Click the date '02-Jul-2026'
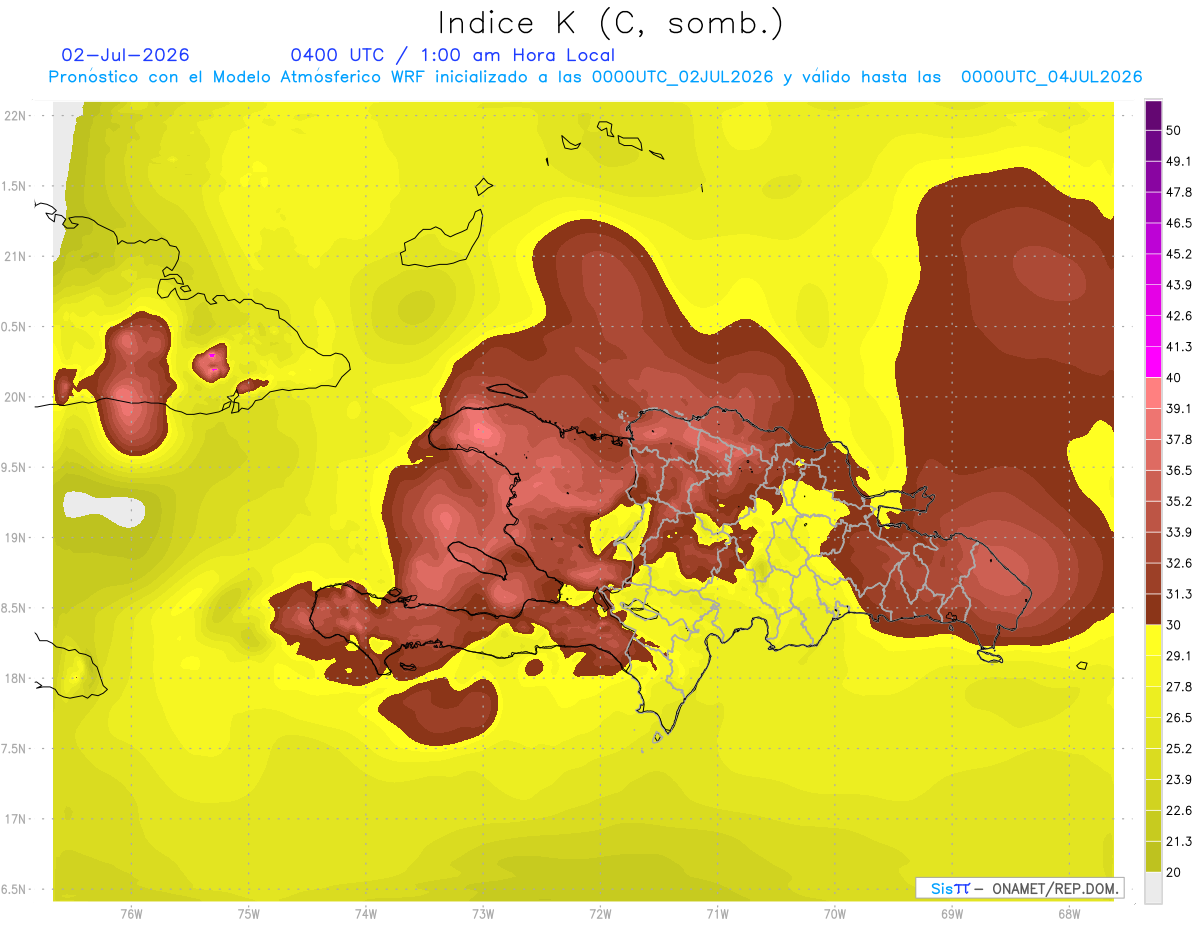This screenshot has height=927, width=1200. [x=126, y=55]
